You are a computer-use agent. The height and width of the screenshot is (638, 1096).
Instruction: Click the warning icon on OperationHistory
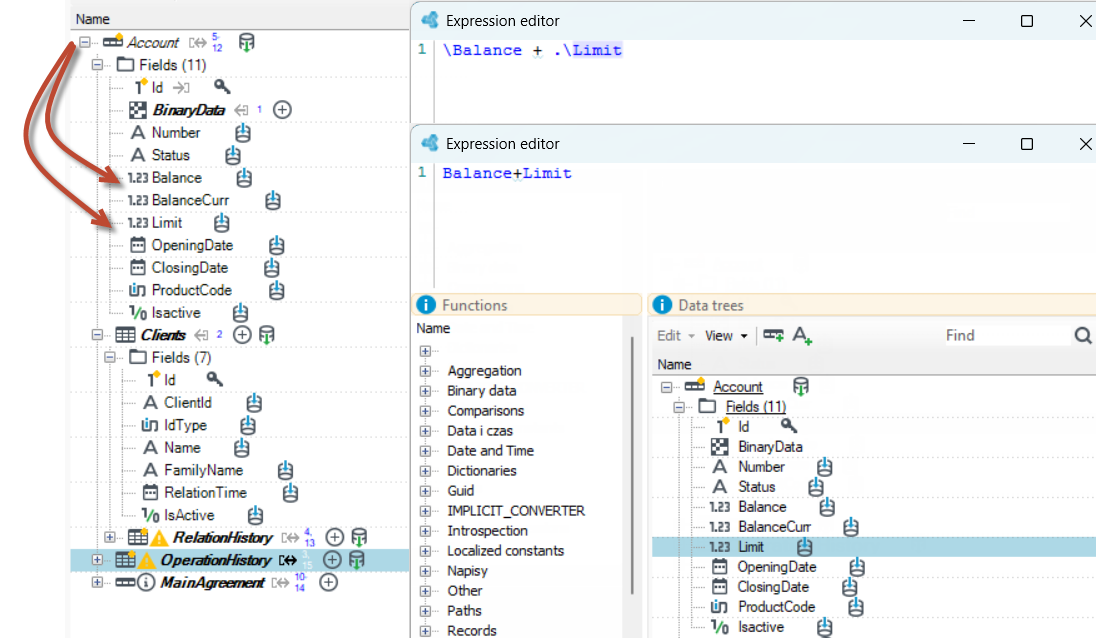click(x=147, y=560)
